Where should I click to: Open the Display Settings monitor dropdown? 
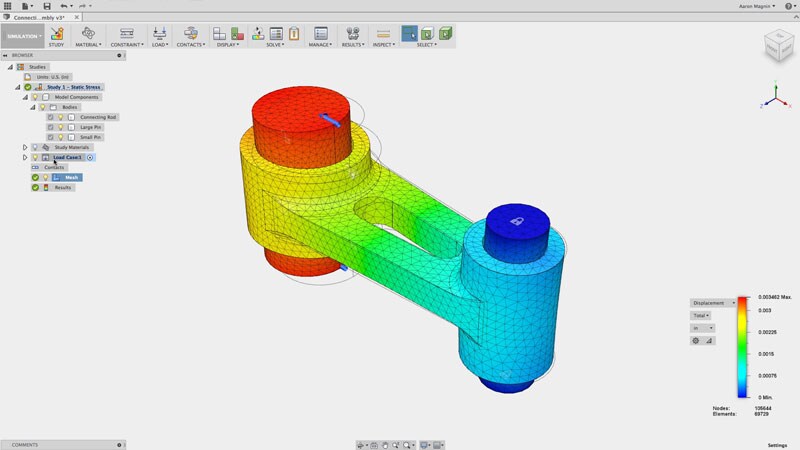[424, 445]
